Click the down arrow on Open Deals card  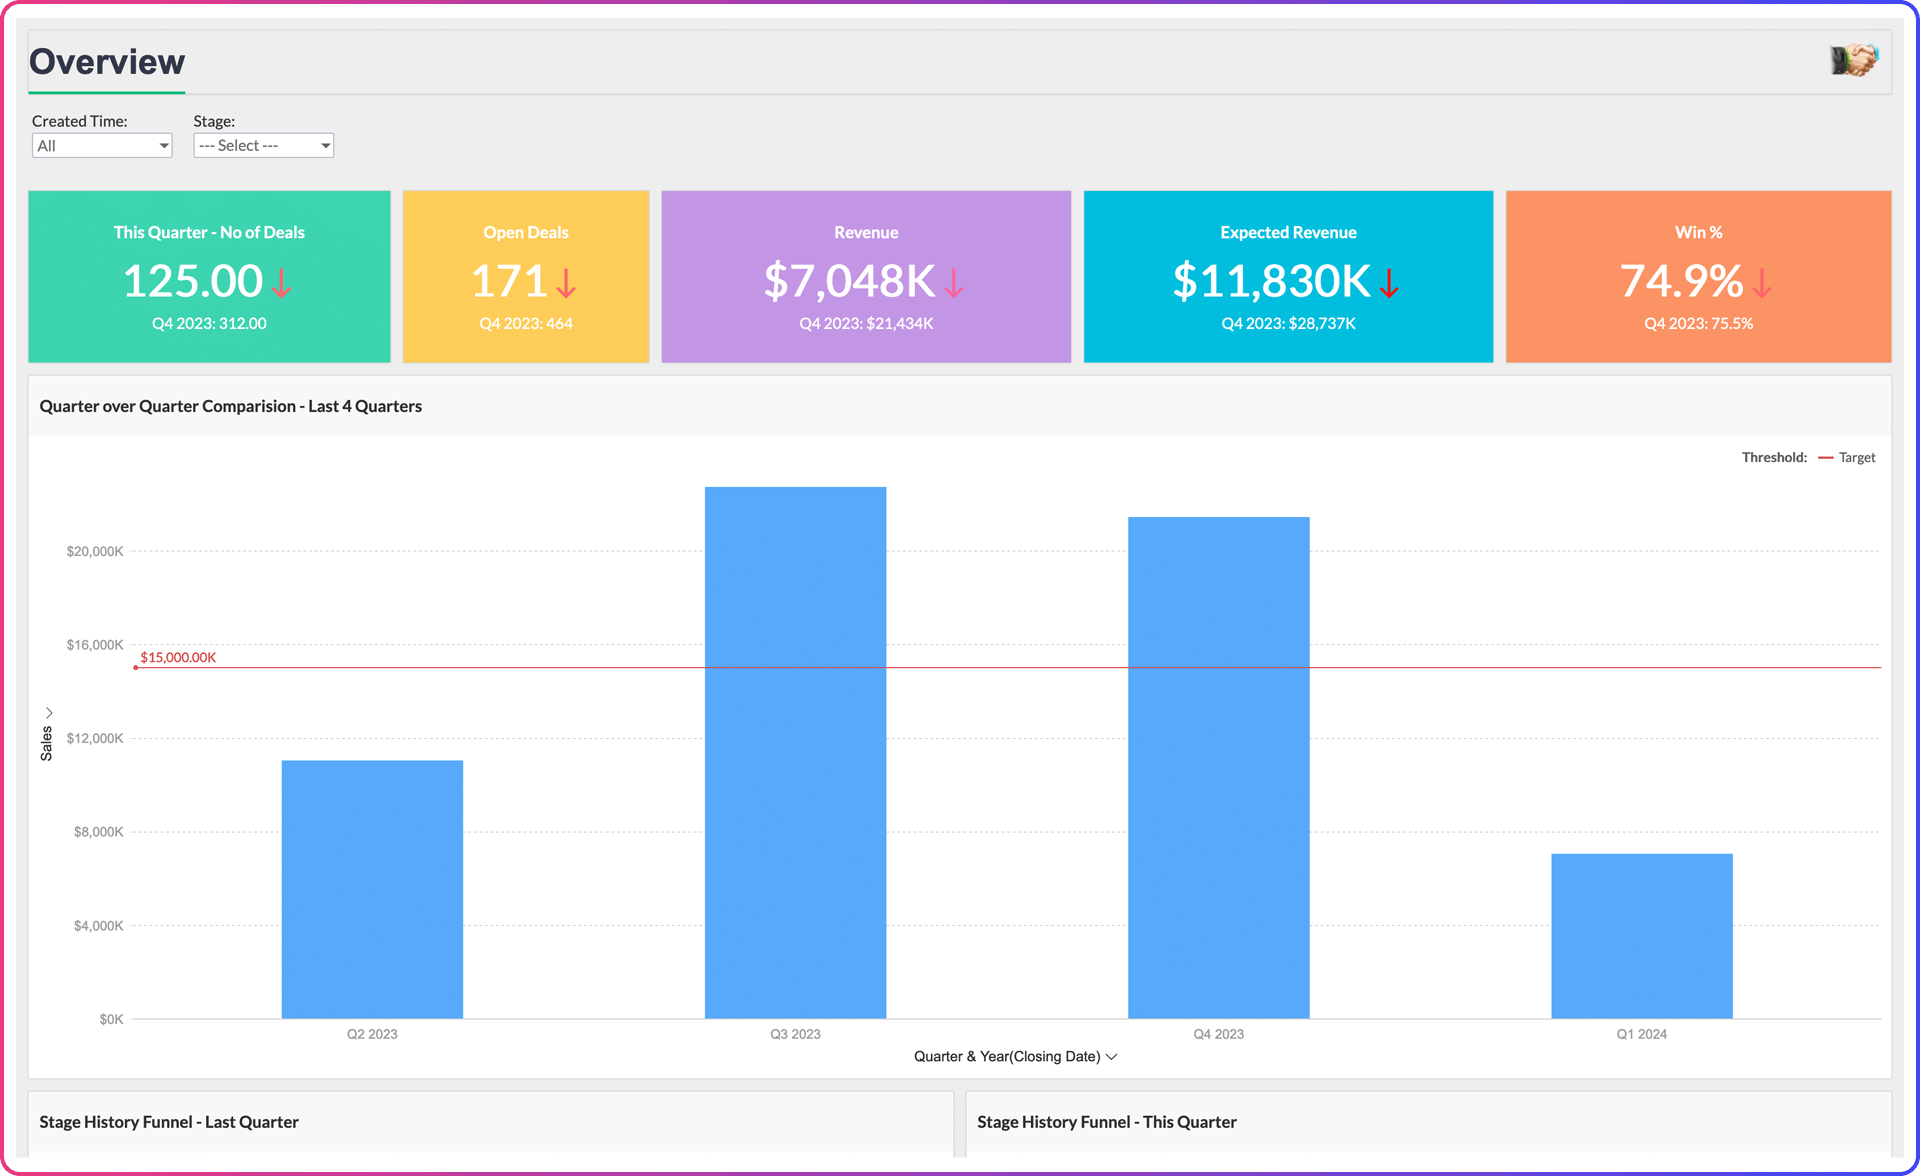tap(567, 284)
